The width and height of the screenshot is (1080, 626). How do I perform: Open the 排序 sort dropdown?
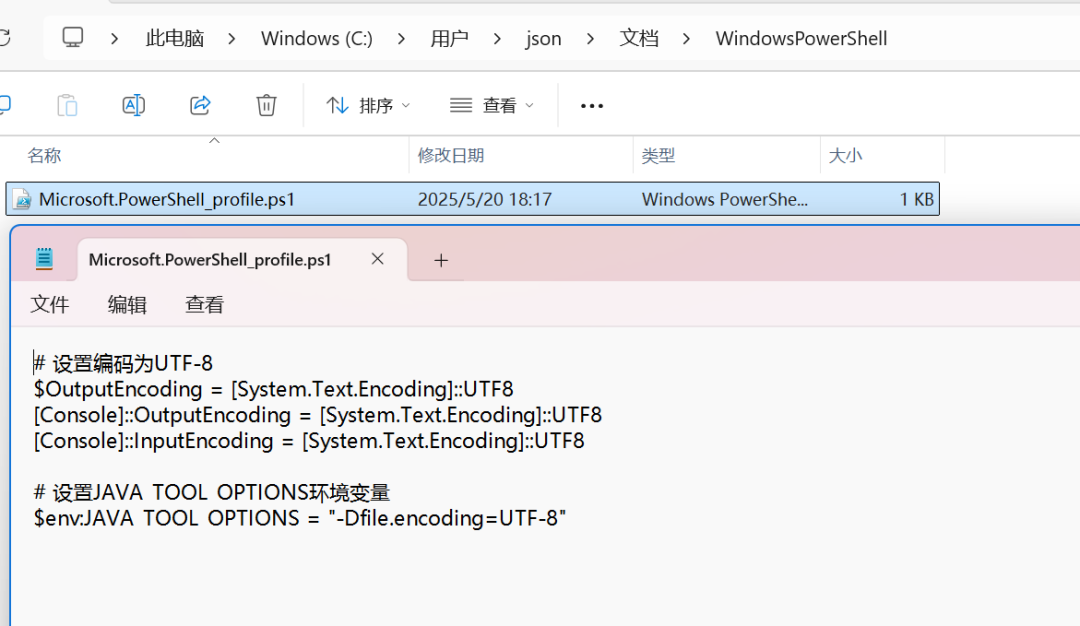tap(368, 105)
